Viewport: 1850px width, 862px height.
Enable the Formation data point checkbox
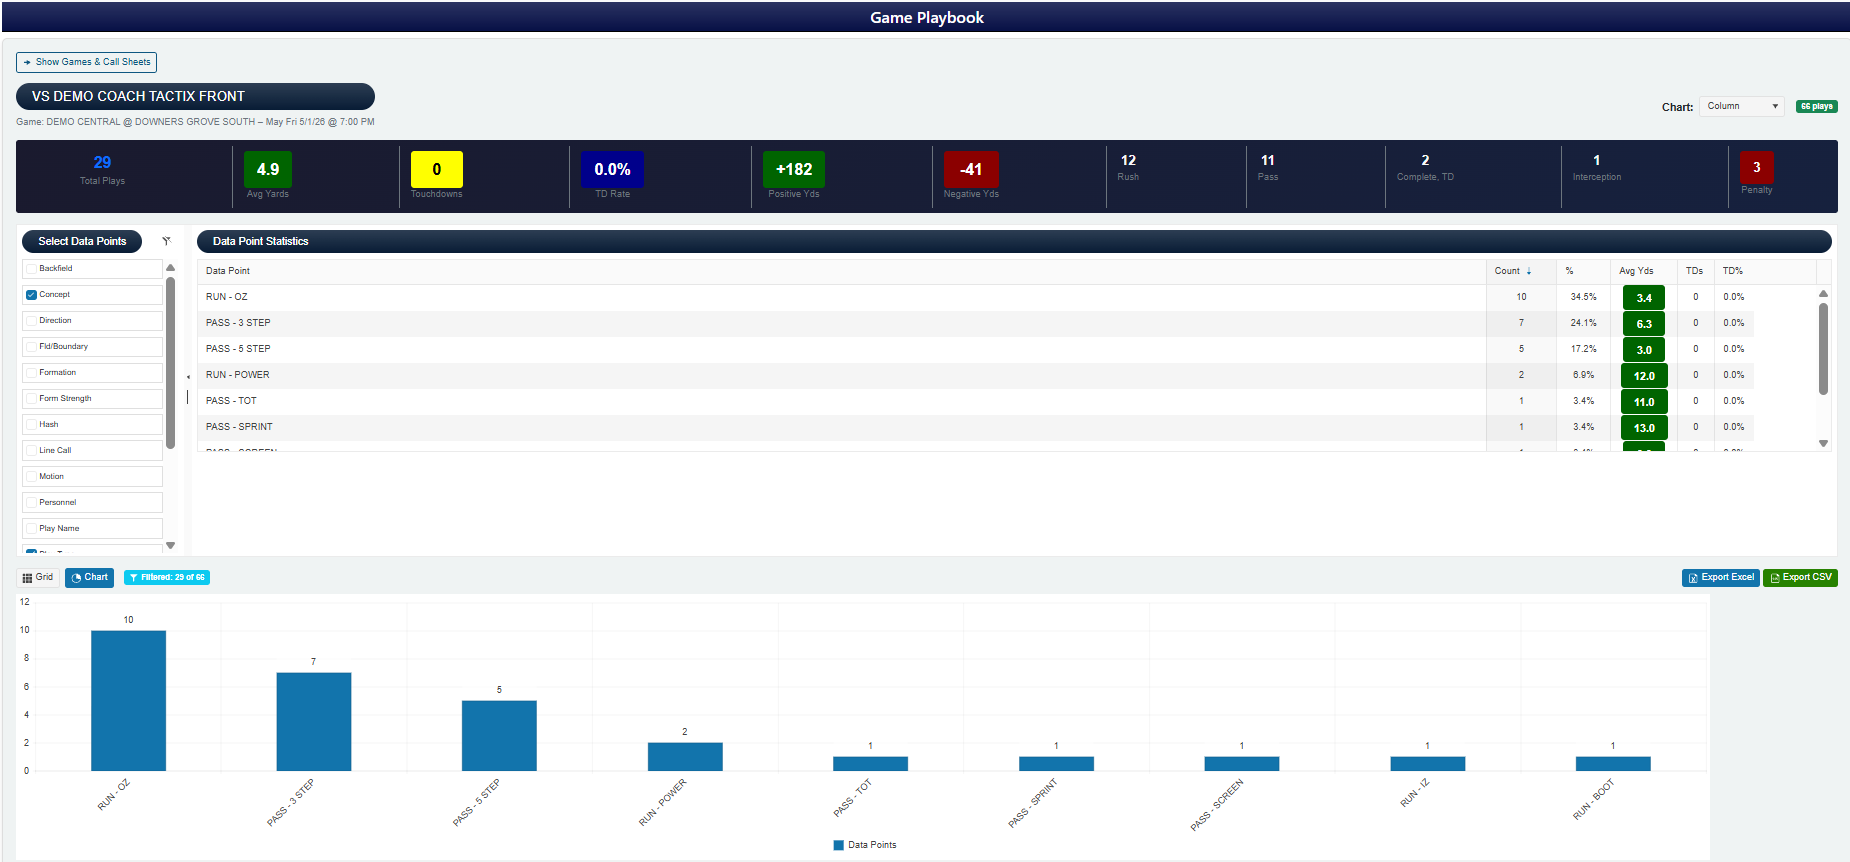tap(32, 373)
